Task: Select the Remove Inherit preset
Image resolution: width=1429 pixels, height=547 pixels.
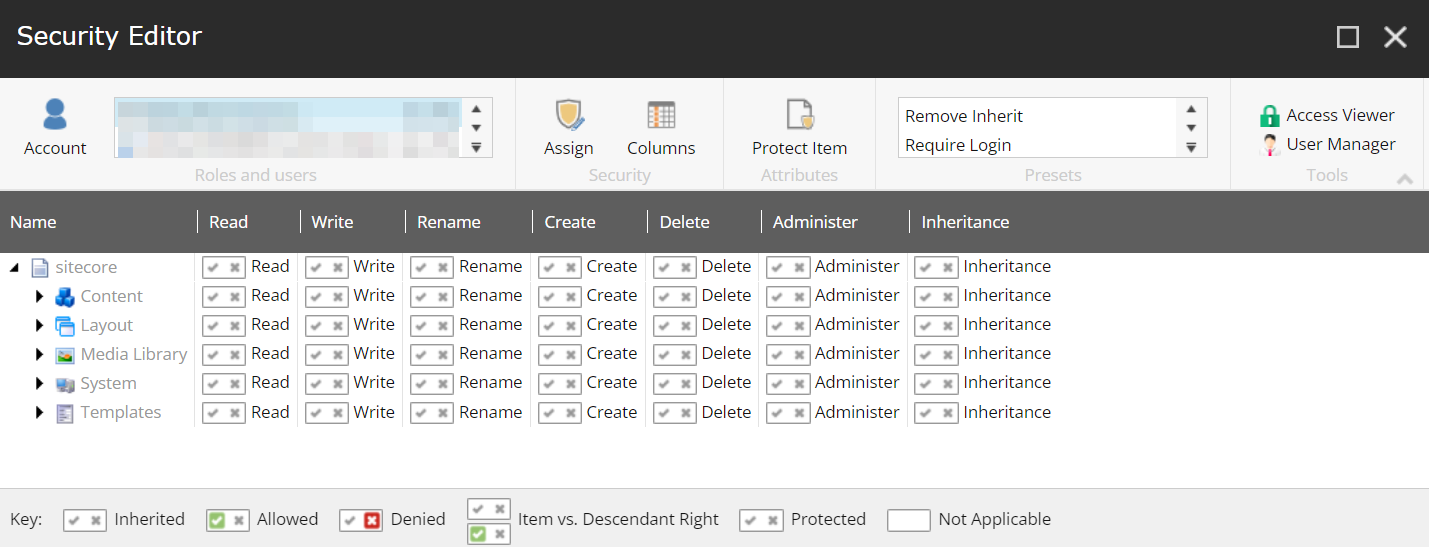Action: (x=964, y=116)
